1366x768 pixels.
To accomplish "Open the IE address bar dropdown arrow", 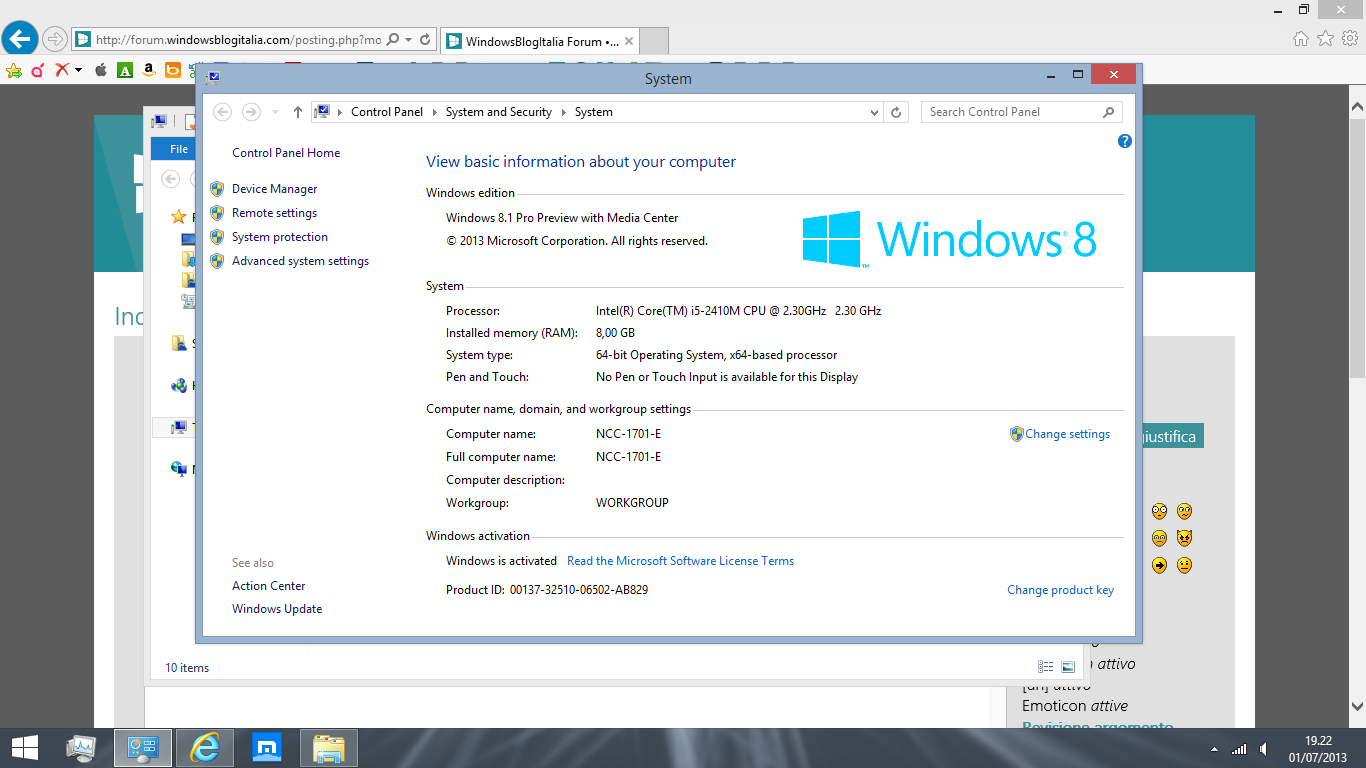I will pyautogui.click(x=409, y=40).
